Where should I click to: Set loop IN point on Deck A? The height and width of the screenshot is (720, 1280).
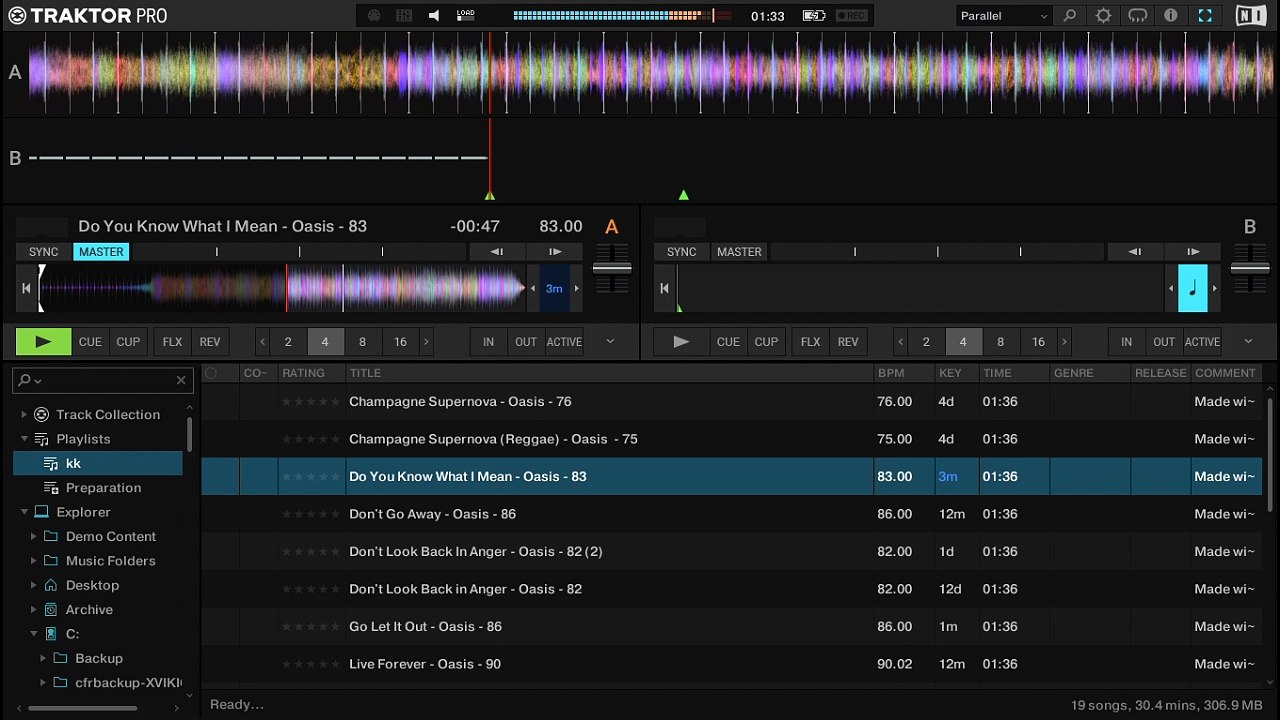click(488, 342)
